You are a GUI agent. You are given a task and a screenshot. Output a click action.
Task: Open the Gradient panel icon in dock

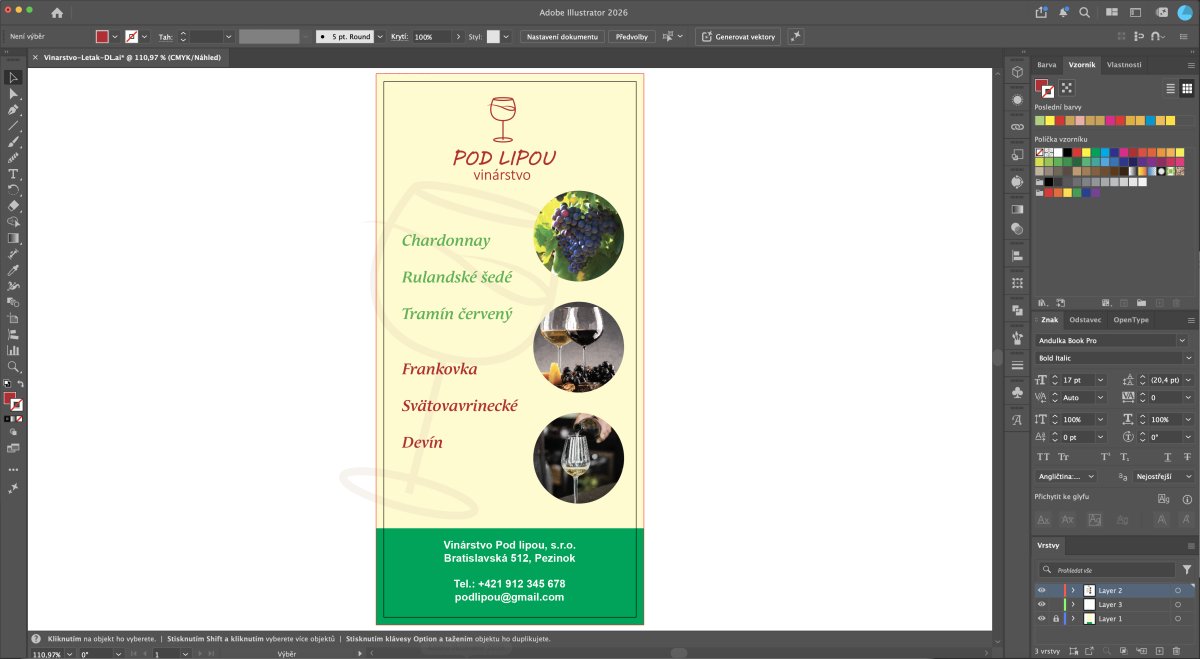(x=1017, y=209)
